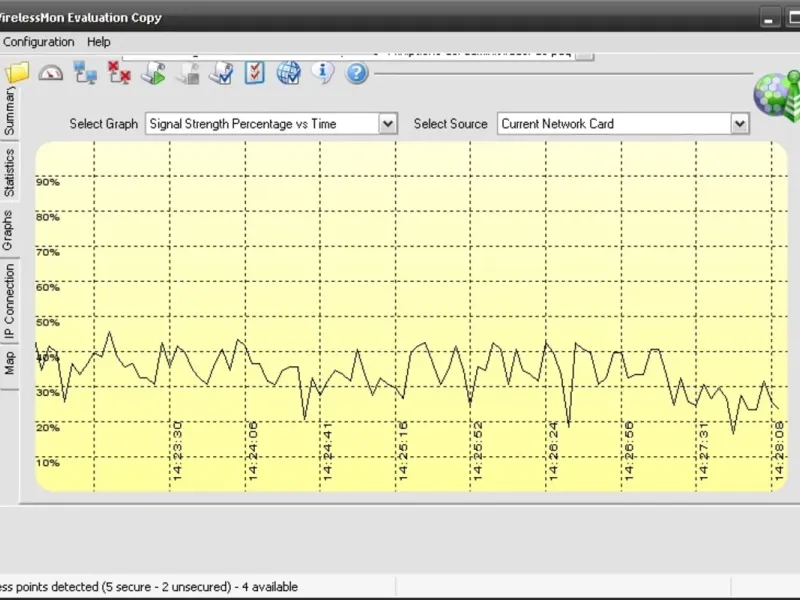Switch to the Statistics side tab

[x=10, y=172]
